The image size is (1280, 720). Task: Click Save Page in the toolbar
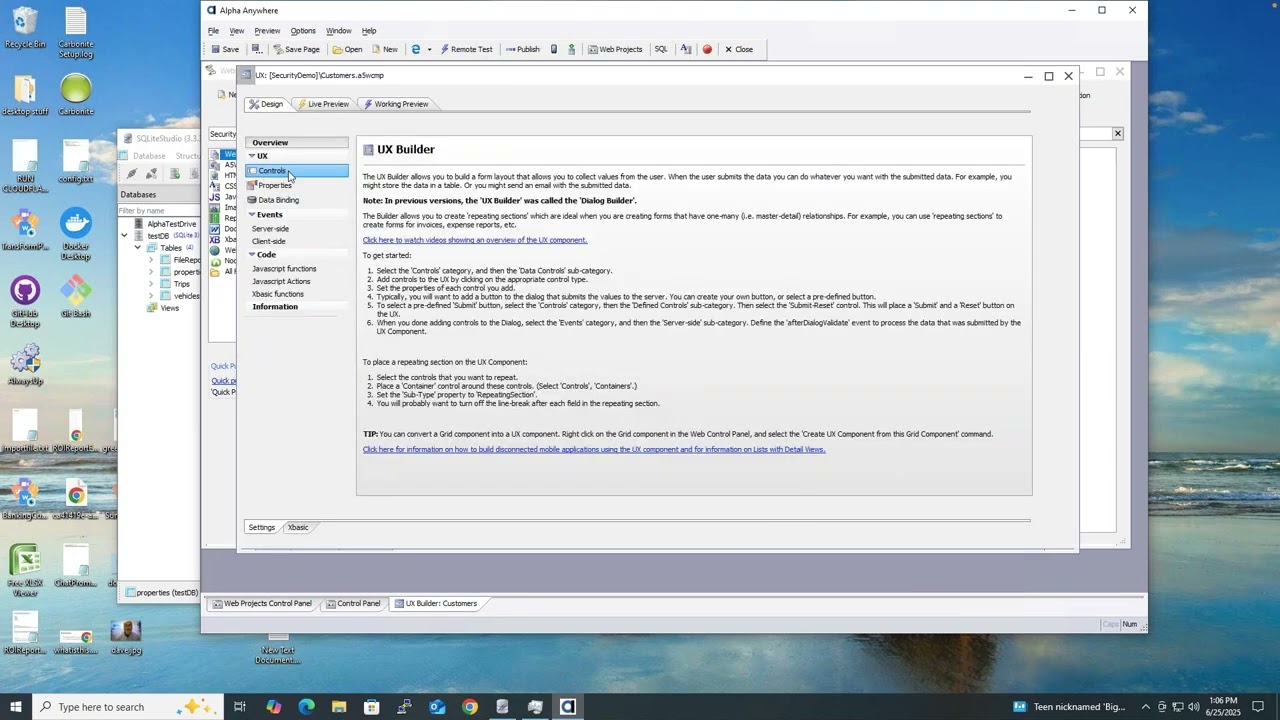point(296,49)
